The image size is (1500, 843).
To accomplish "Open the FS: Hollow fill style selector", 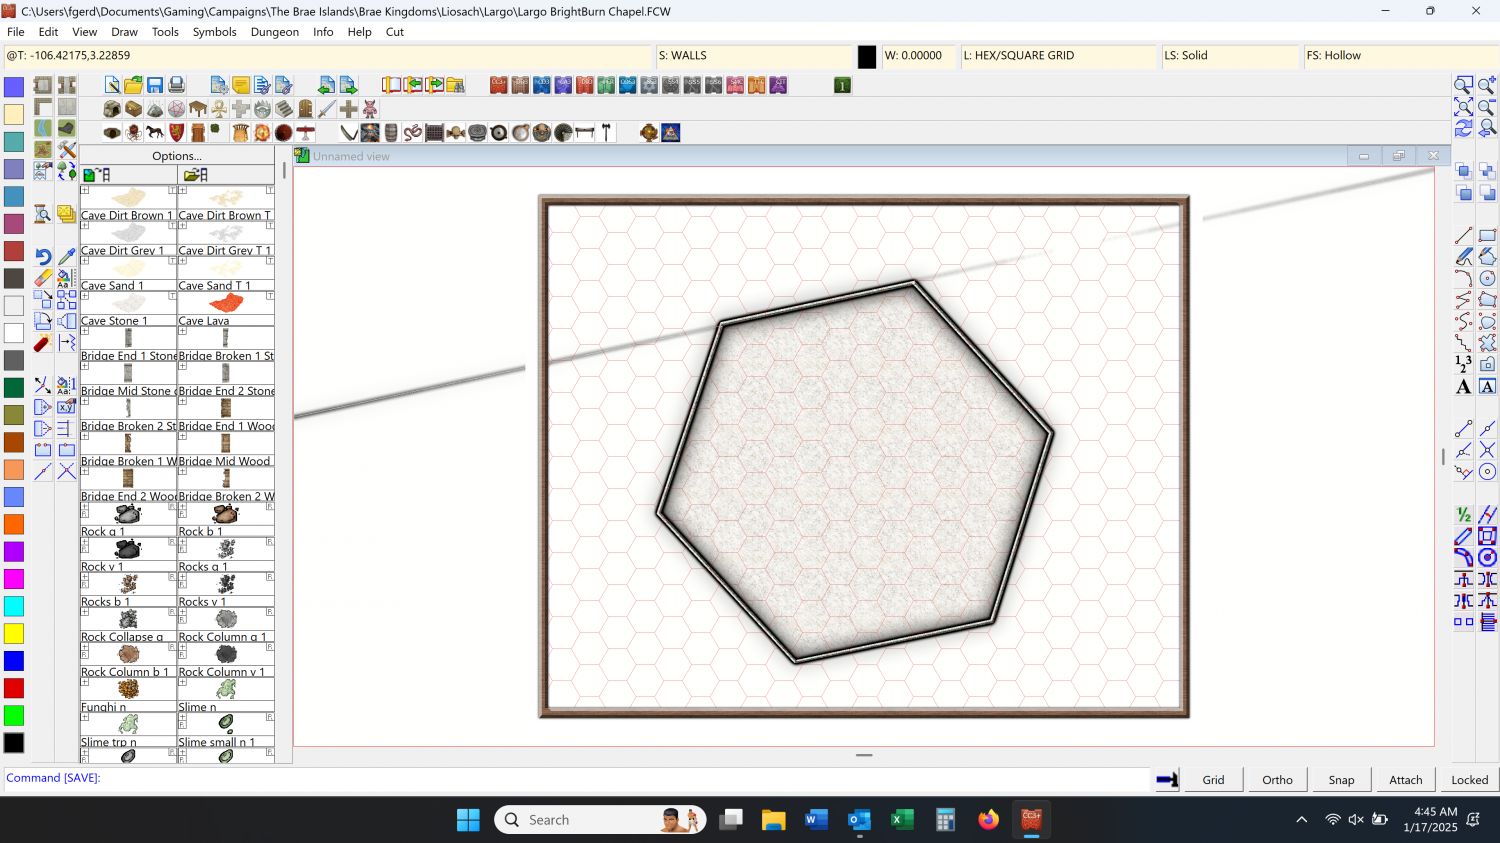I will [x=1400, y=56].
